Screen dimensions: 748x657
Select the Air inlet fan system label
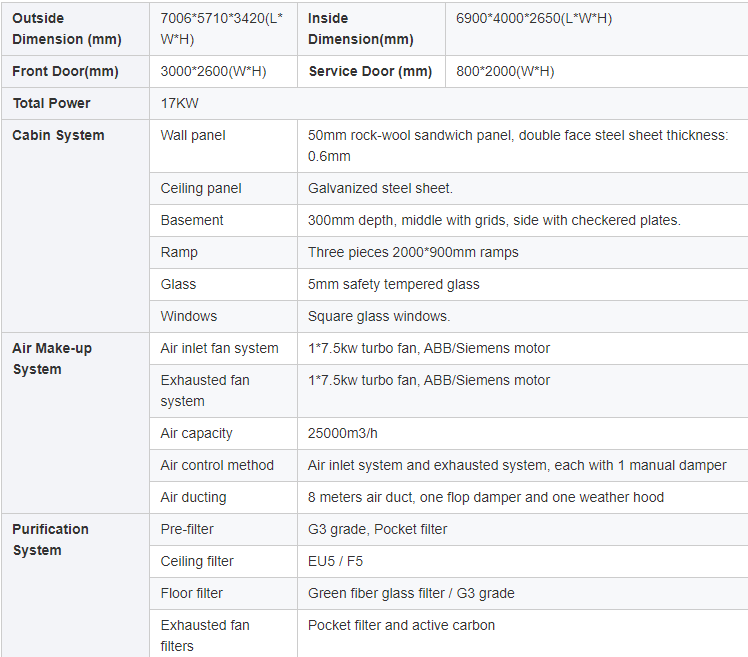pos(219,348)
